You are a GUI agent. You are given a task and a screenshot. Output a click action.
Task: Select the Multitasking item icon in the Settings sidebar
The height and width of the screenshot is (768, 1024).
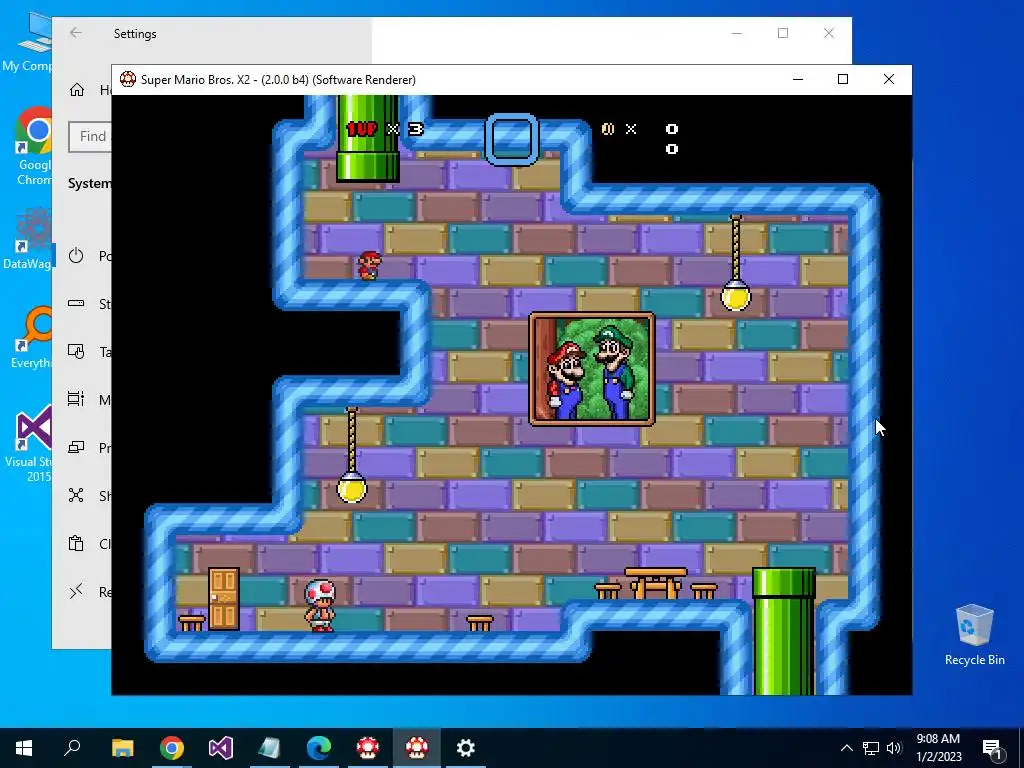pos(76,399)
